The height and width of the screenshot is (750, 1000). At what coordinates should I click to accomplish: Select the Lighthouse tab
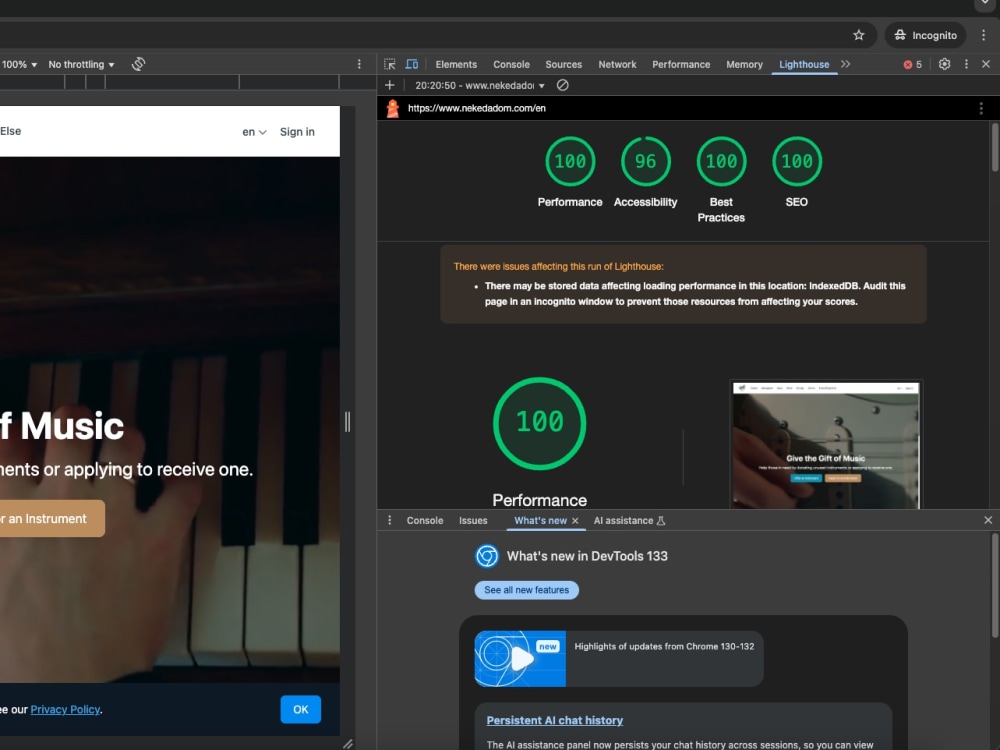tap(804, 64)
